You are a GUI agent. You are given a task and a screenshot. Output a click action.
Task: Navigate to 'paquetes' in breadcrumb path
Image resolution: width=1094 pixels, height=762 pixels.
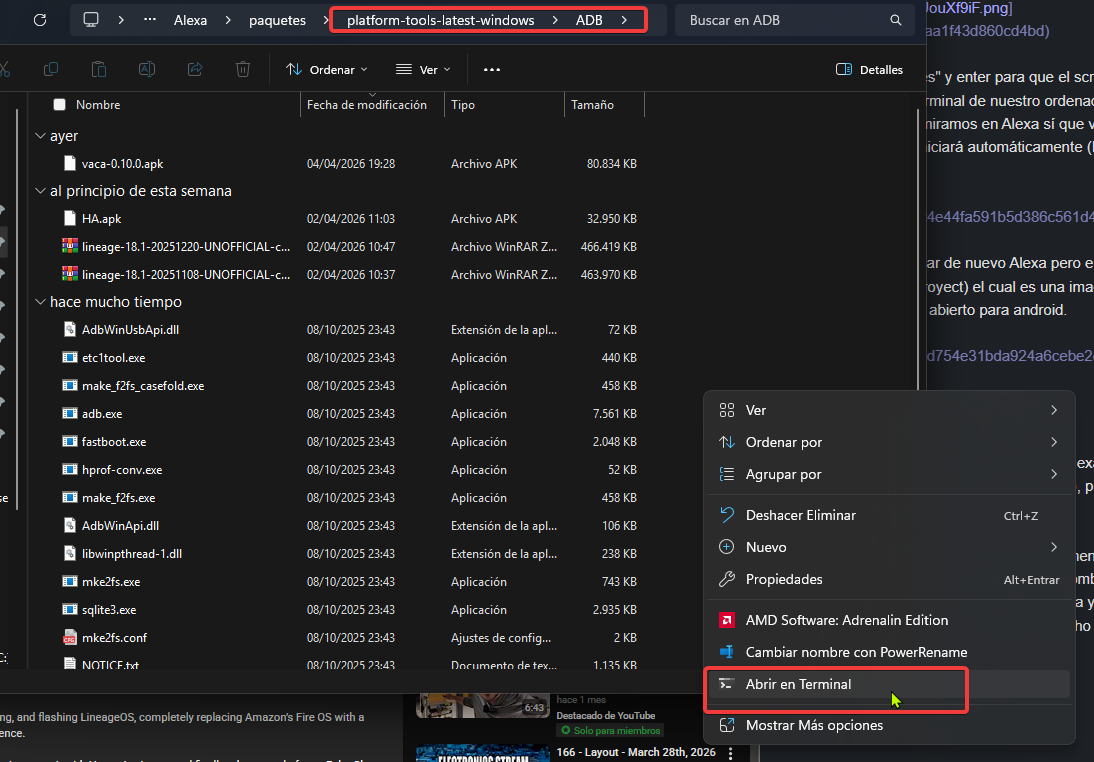tap(277, 20)
